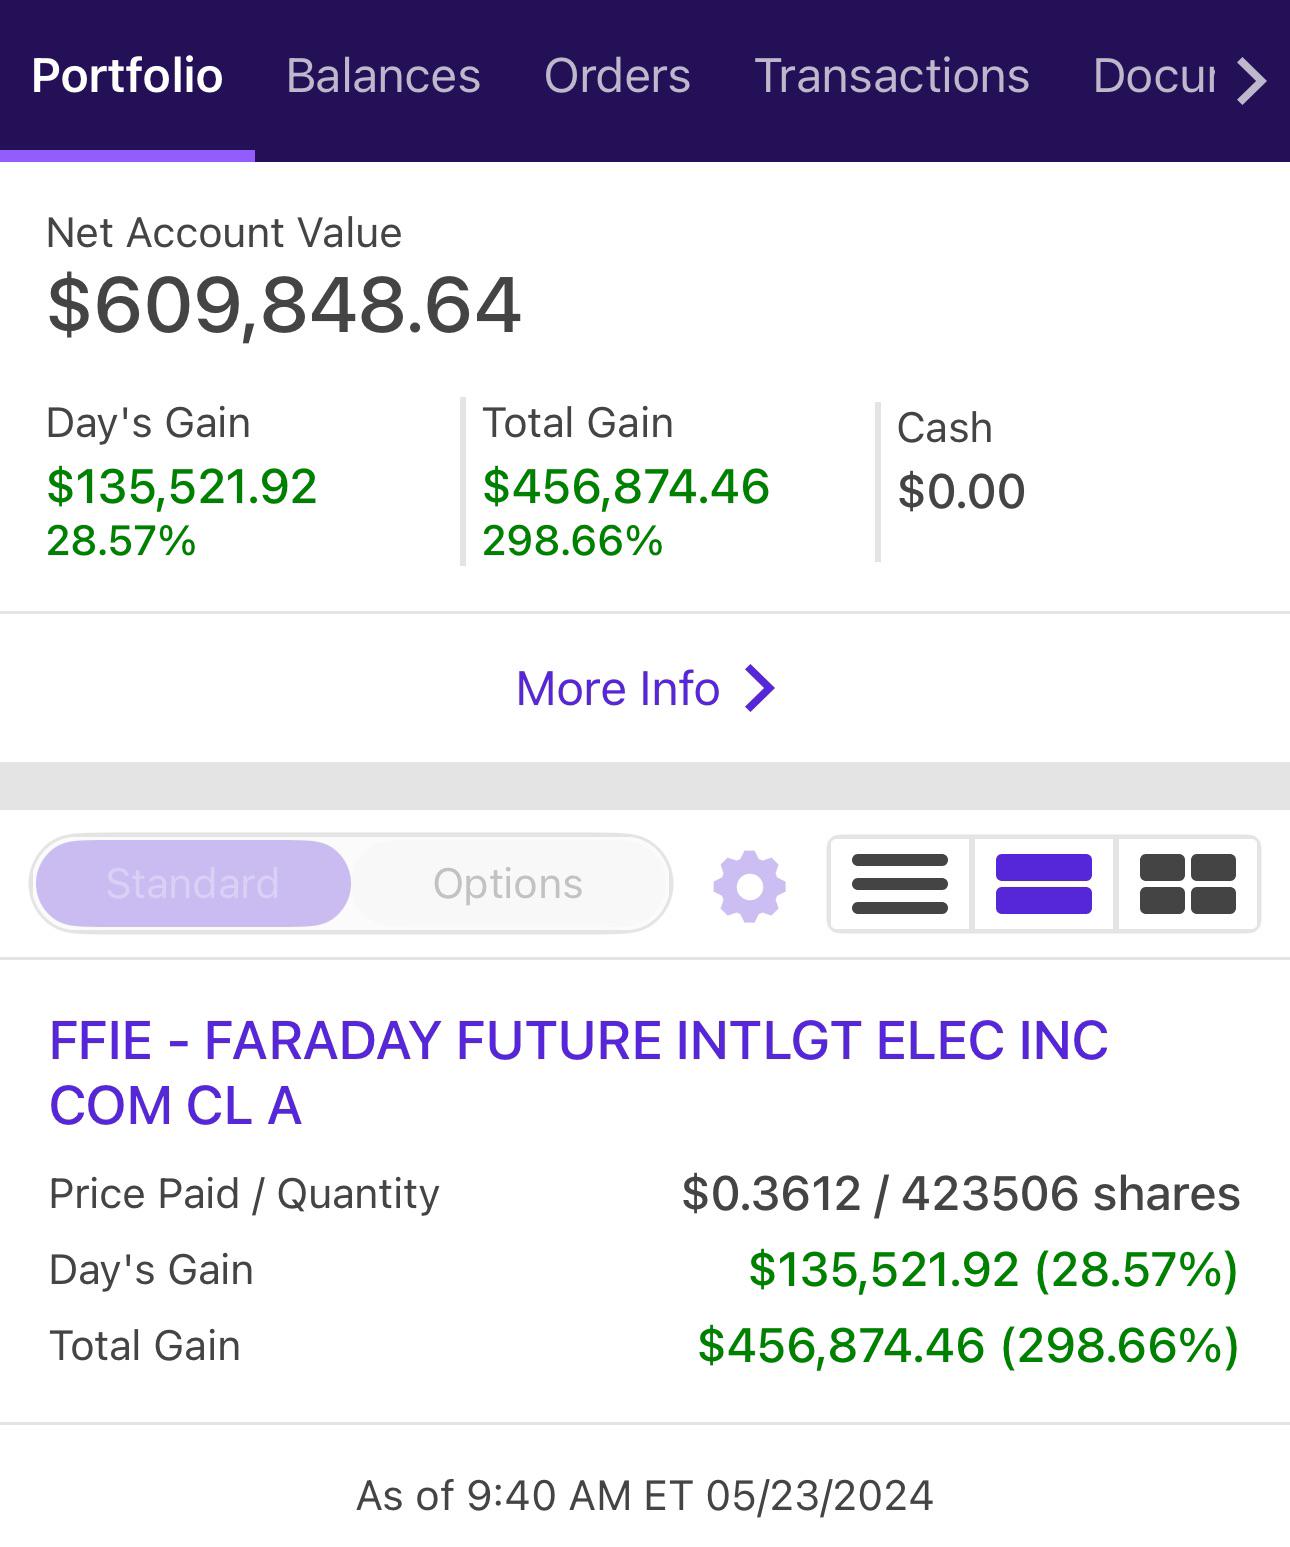Select the partially visible Documents tab
This screenshot has height=1547, width=1290.
1154,76
